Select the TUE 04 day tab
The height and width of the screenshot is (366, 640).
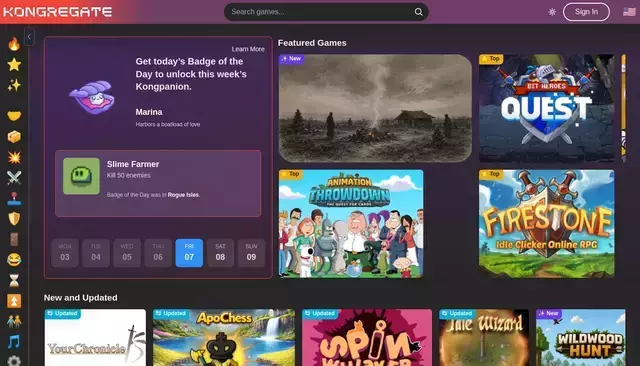click(x=96, y=253)
